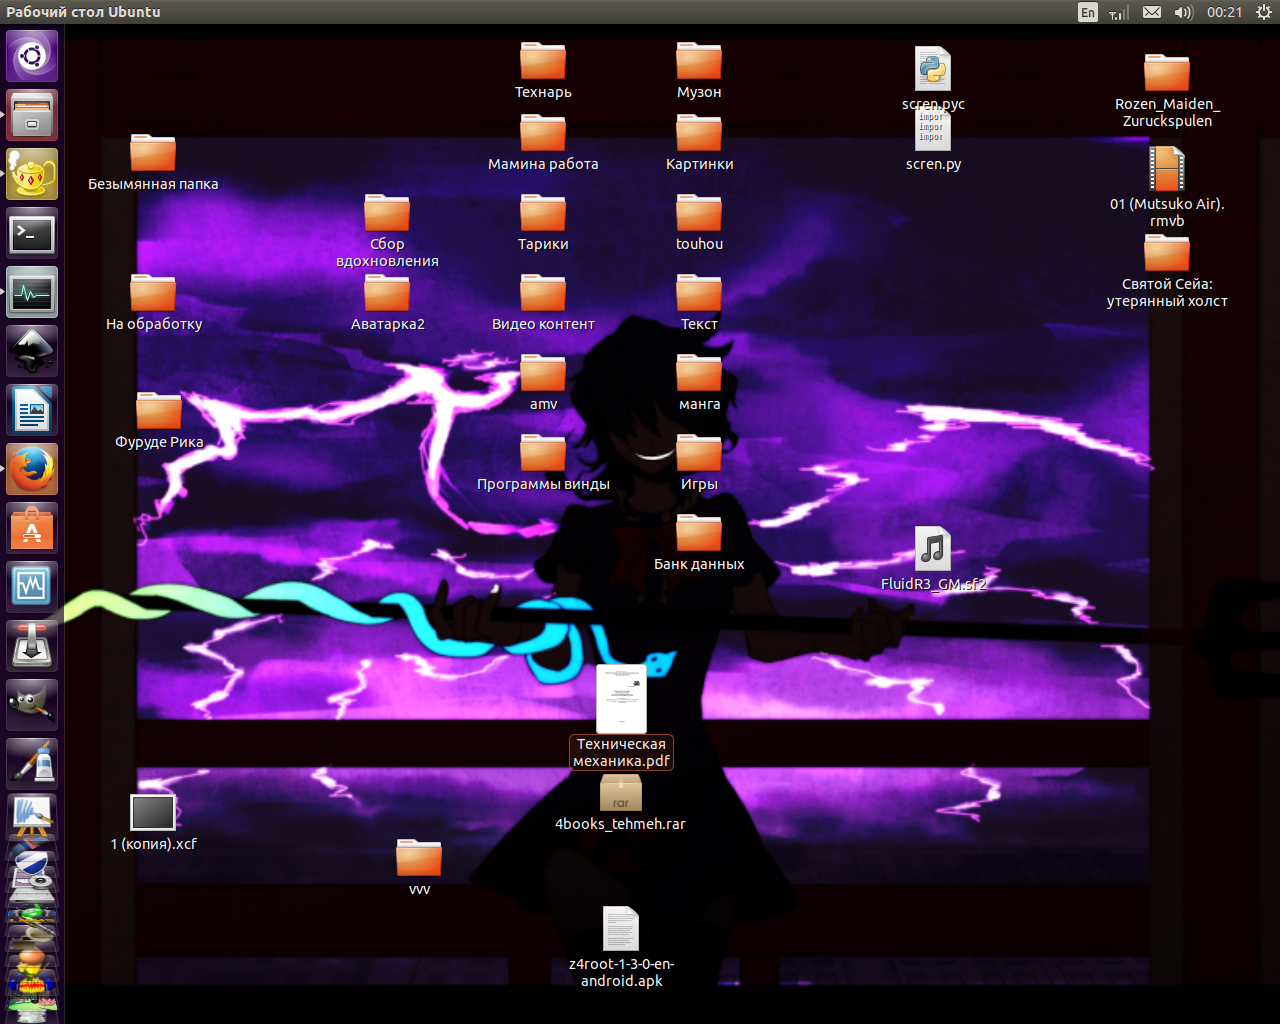Open System Monitor in the launcher

[32, 293]
